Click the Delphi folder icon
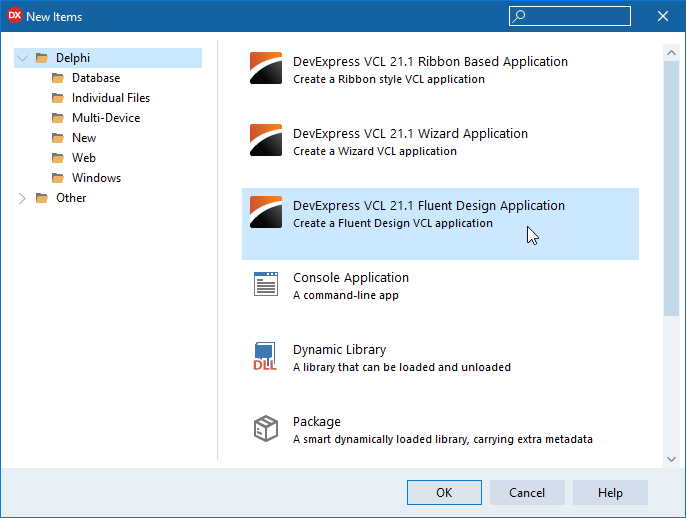The image size is (686, 518). coord(42,58)
